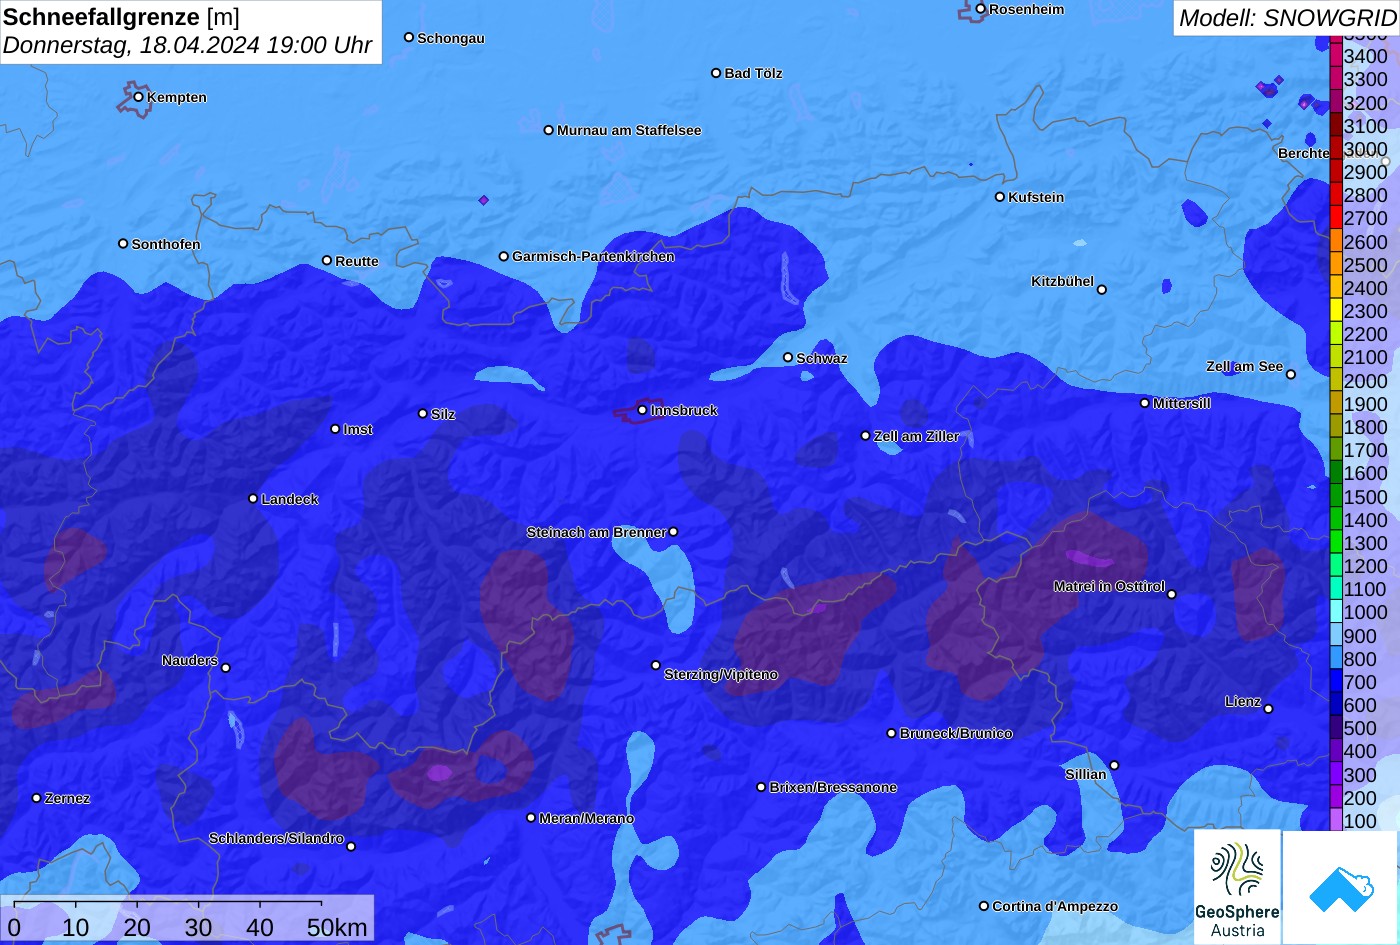Select the Reutte marker dot

(x=327, y=260)
